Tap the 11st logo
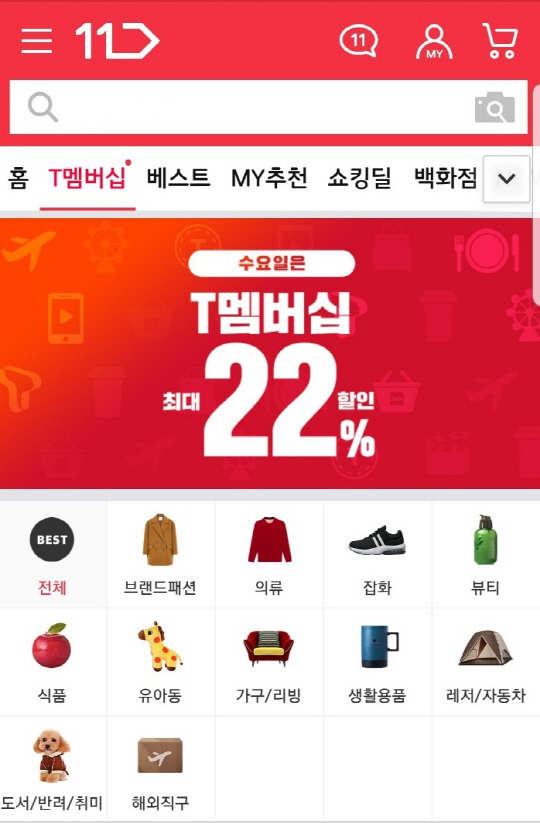Image resolution: width=540 pixels, height=823 pixels. click(x=118, y=40)
